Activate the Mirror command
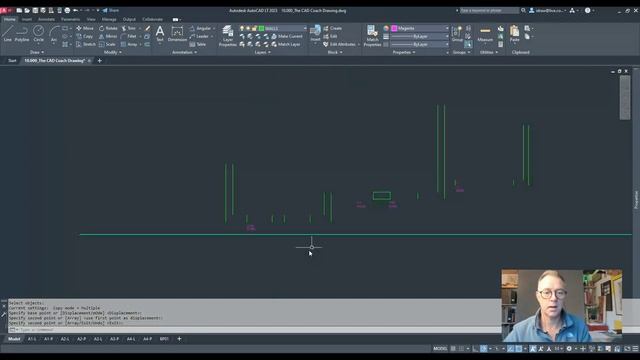Image resolution: width=640 pixels, height=360 pixels. (108, 36)
